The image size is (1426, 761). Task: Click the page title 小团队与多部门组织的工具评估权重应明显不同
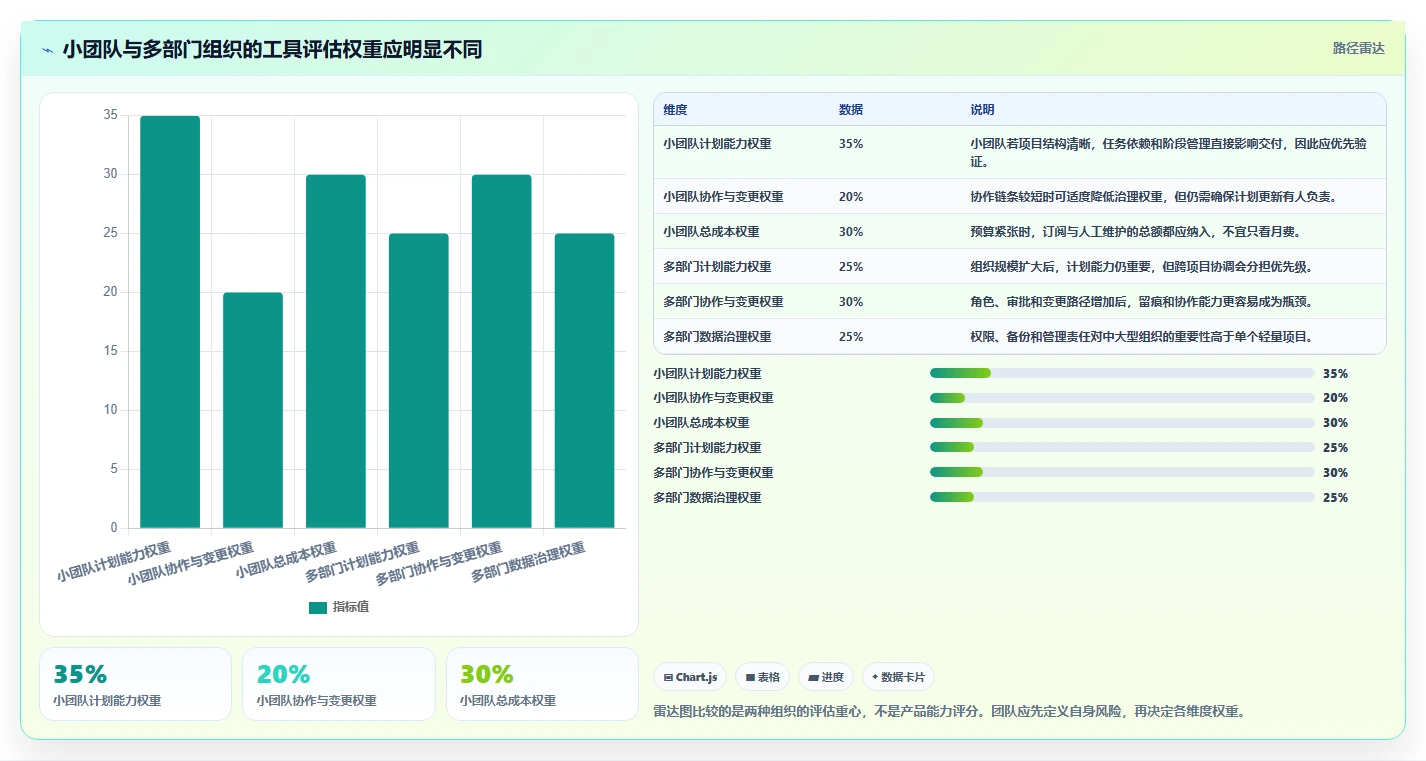coord(272,50)
